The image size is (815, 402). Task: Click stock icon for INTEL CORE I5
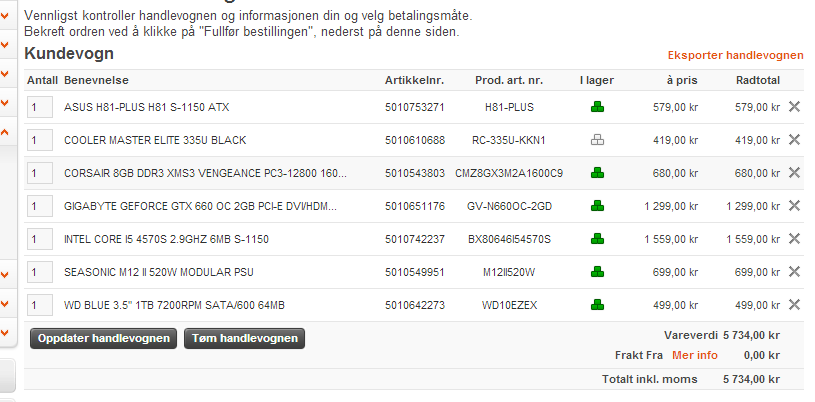(597, 239)
